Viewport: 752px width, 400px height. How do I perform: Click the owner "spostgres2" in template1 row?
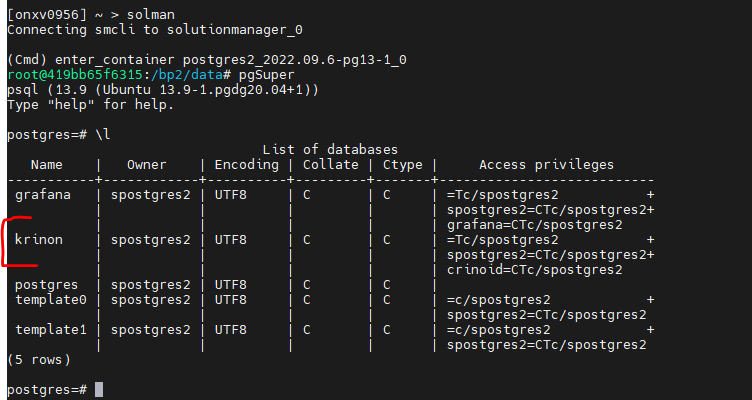tap(151, 329)
